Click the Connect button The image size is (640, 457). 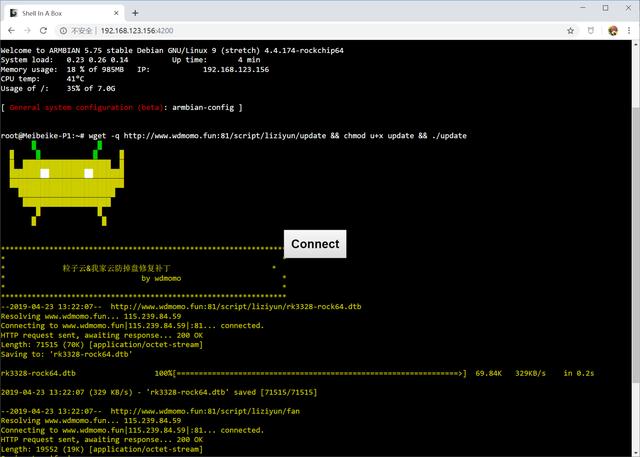pos(315,244)
